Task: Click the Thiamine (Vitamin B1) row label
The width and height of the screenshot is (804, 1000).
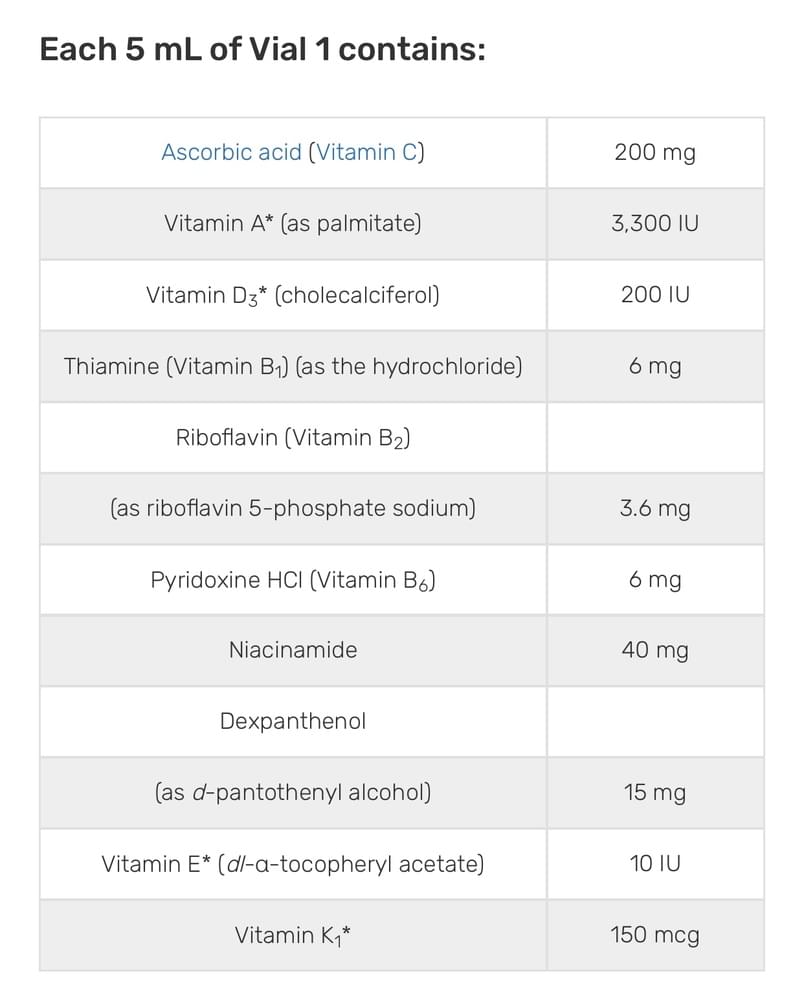Action: tap(293, 366)
